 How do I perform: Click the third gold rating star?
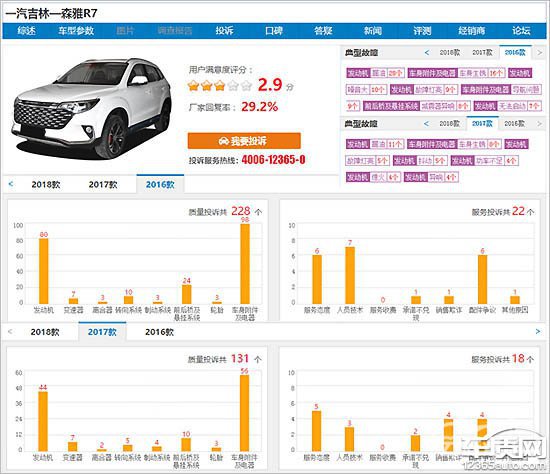(220, 85)
